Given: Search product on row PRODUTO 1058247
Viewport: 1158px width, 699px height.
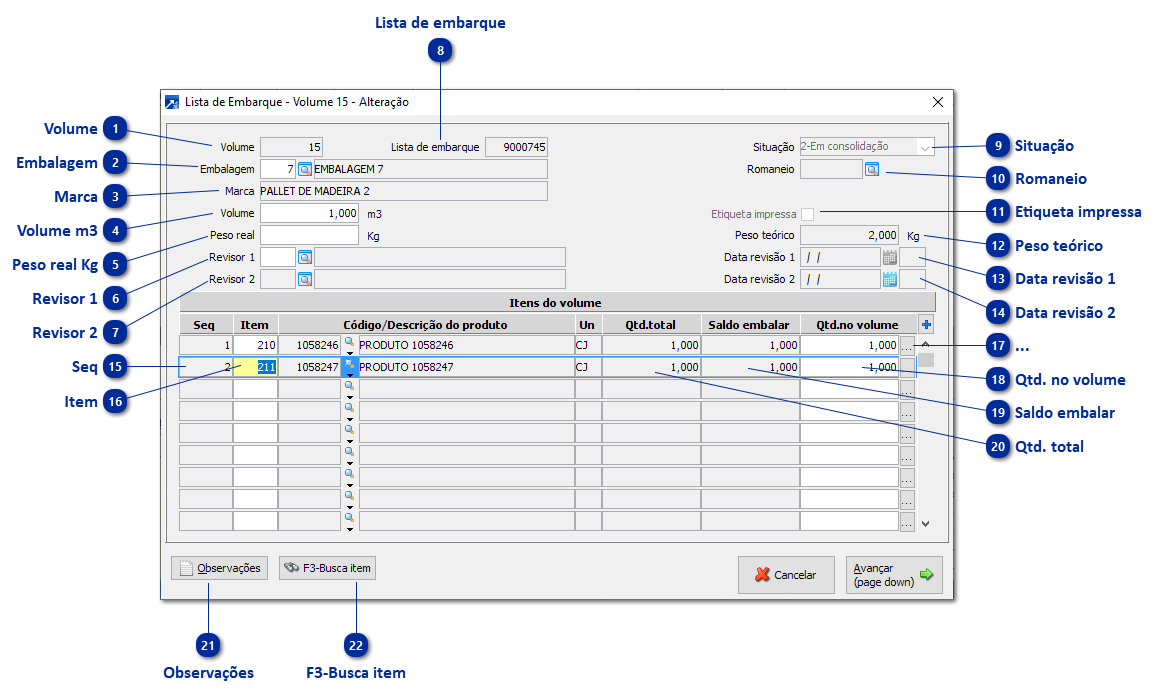Looking at the screenshot, I should coord(349,367).
